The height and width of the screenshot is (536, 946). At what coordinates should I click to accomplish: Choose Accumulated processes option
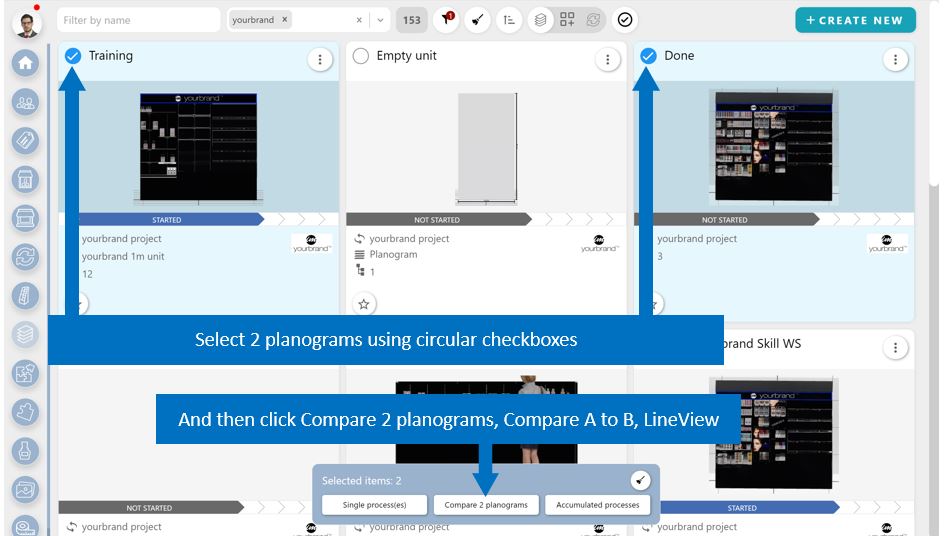[x=598, y=505]
